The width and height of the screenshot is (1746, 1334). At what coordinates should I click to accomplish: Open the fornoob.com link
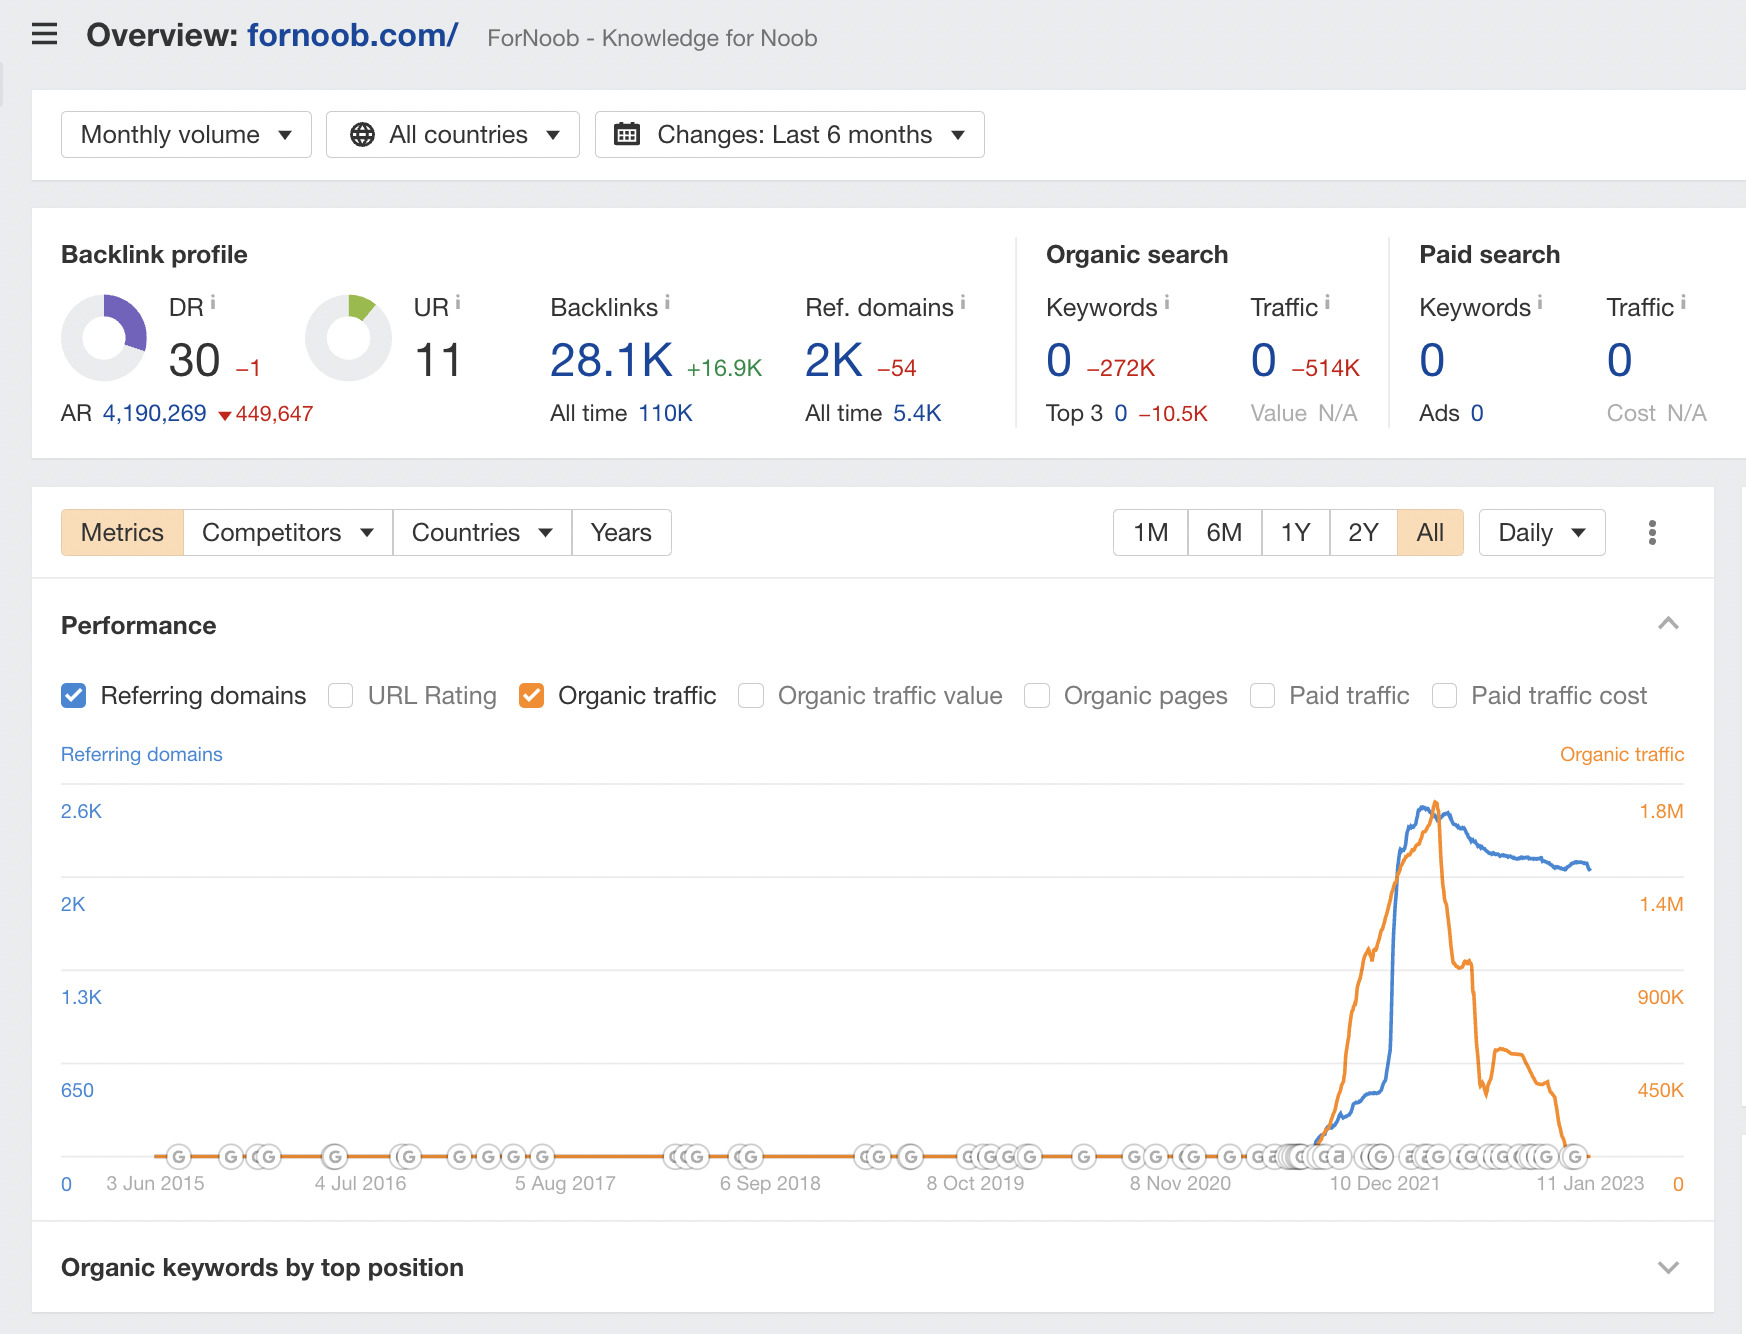tap(352, 35)
